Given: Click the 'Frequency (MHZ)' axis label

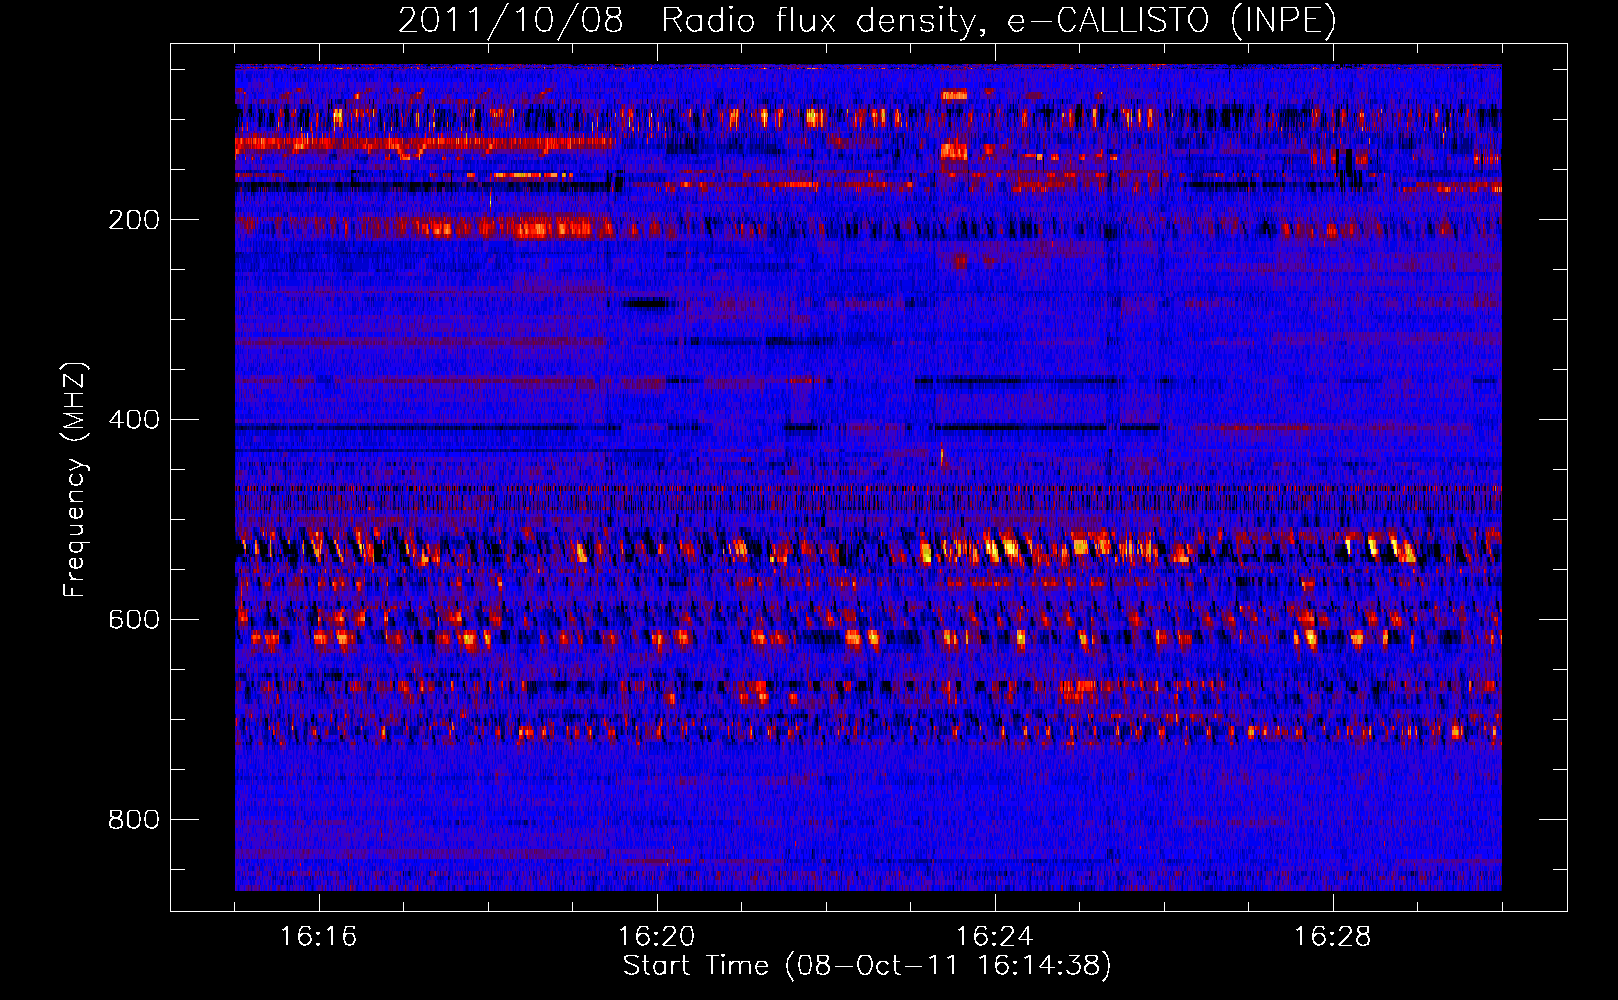Looking at the screenshot, I should pos(75,480).
